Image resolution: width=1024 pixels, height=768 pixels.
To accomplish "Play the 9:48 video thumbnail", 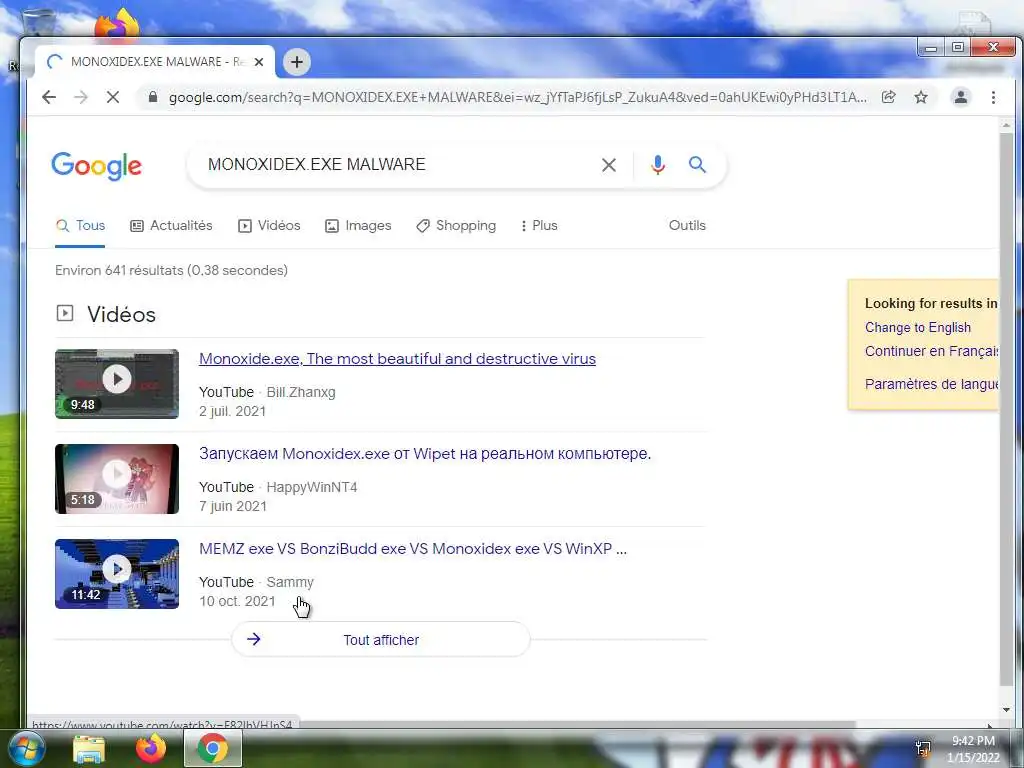I will 117,384.
